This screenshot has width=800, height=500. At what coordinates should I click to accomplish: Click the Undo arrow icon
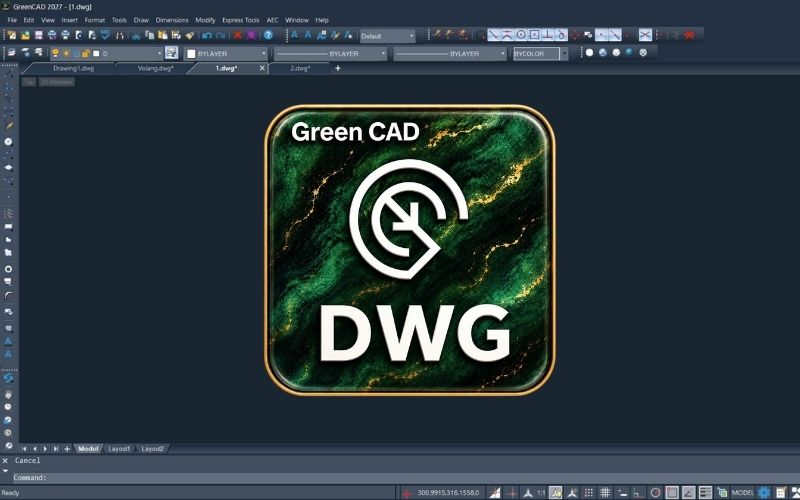coord(207,35)
